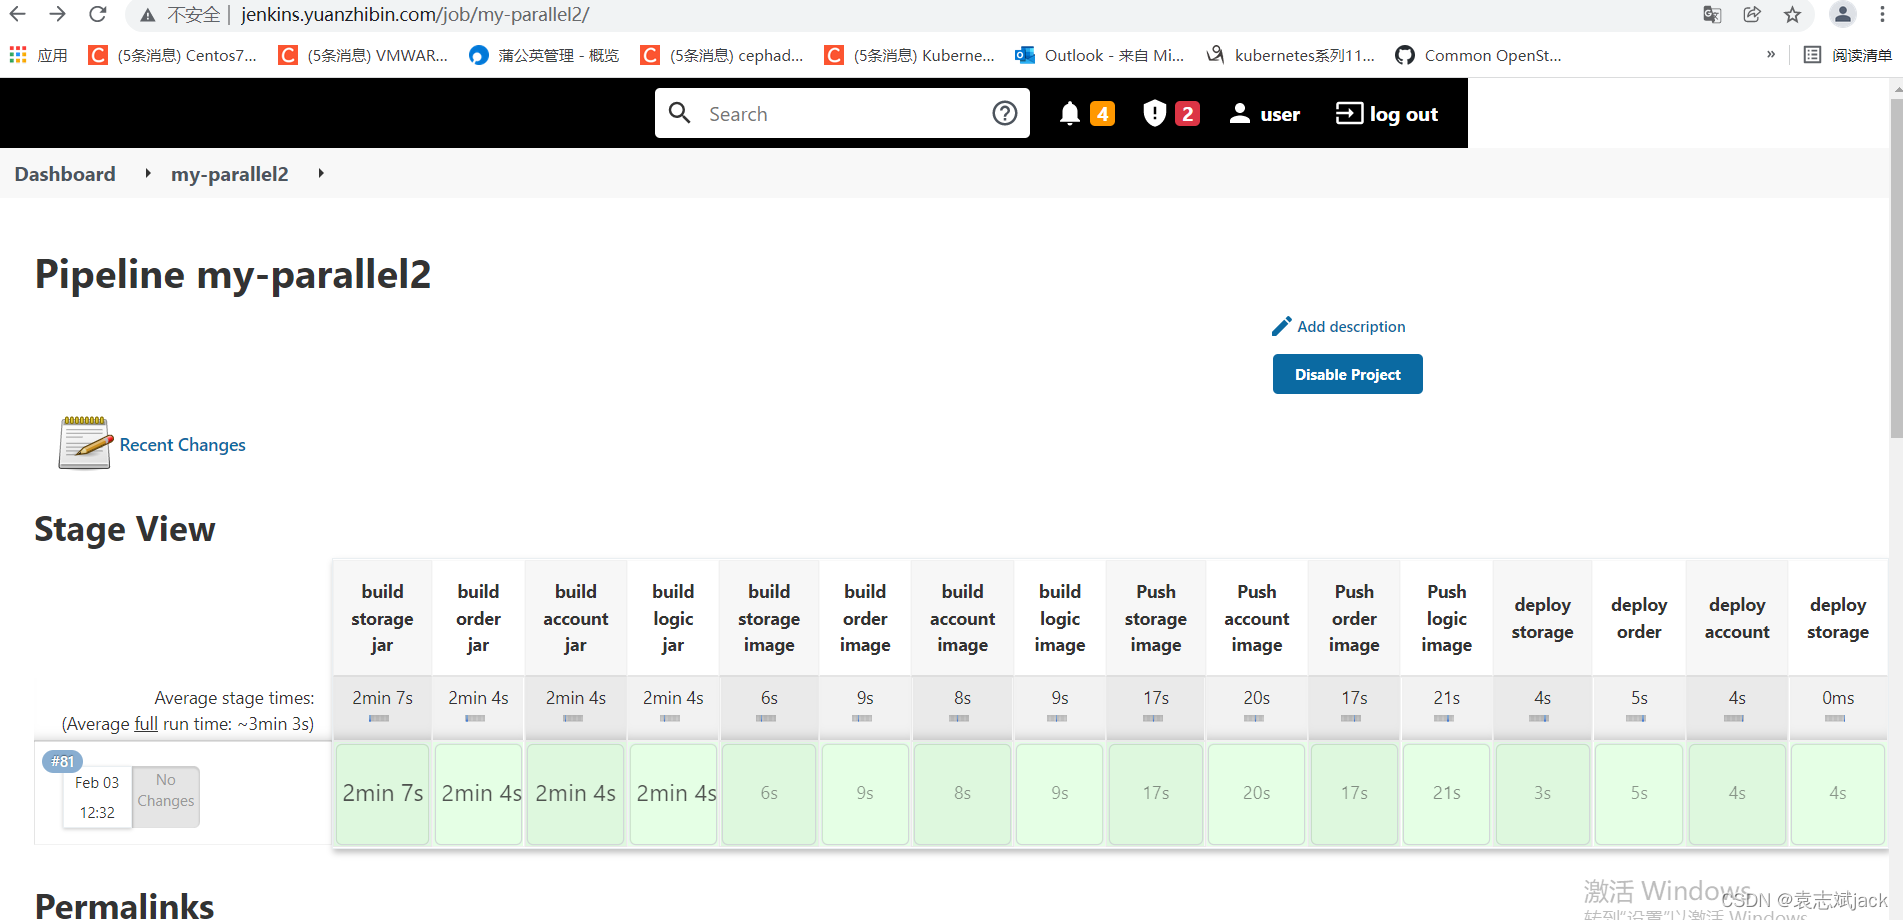Click build storage image 6s run cell

(x=769, y=794)
